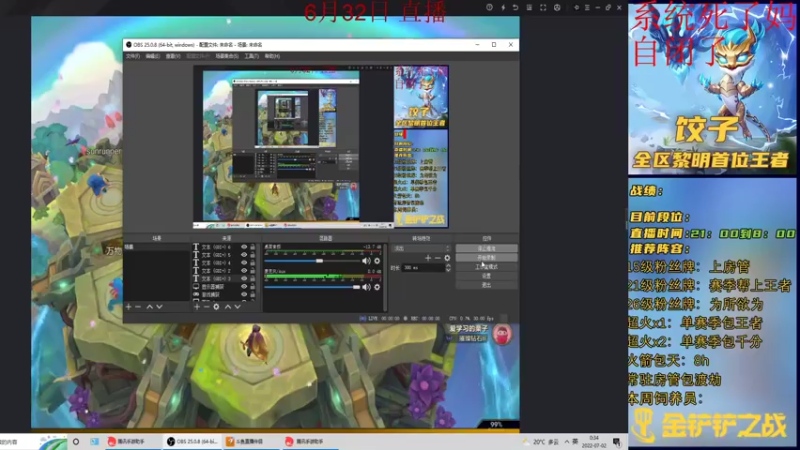Open 查看(V) menu in OBS
800x450 pixels.
[173, 56]
